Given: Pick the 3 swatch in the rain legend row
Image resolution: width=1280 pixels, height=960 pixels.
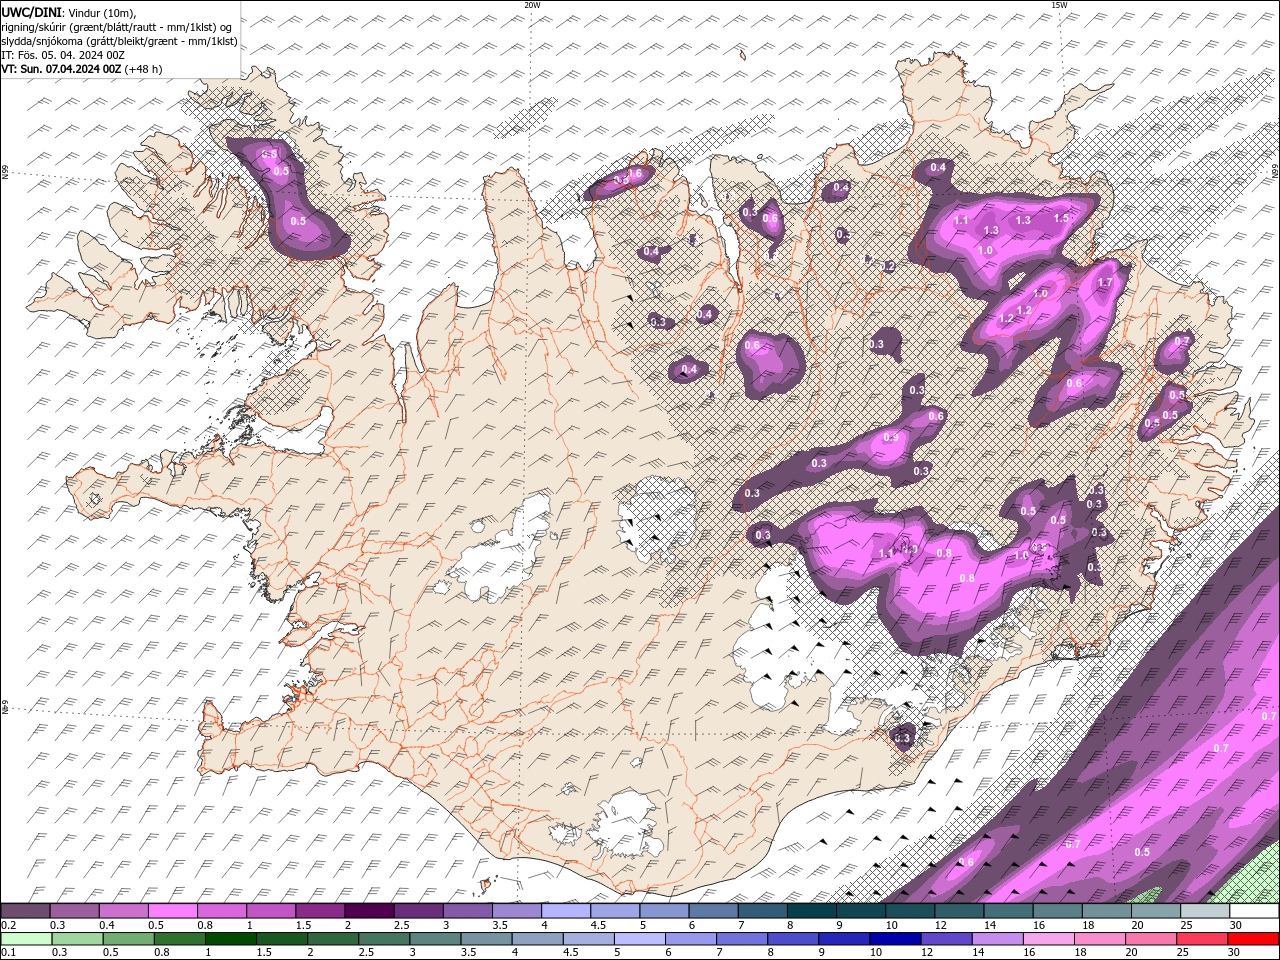Looking at the screenshot, I should (x=434, y=939).
